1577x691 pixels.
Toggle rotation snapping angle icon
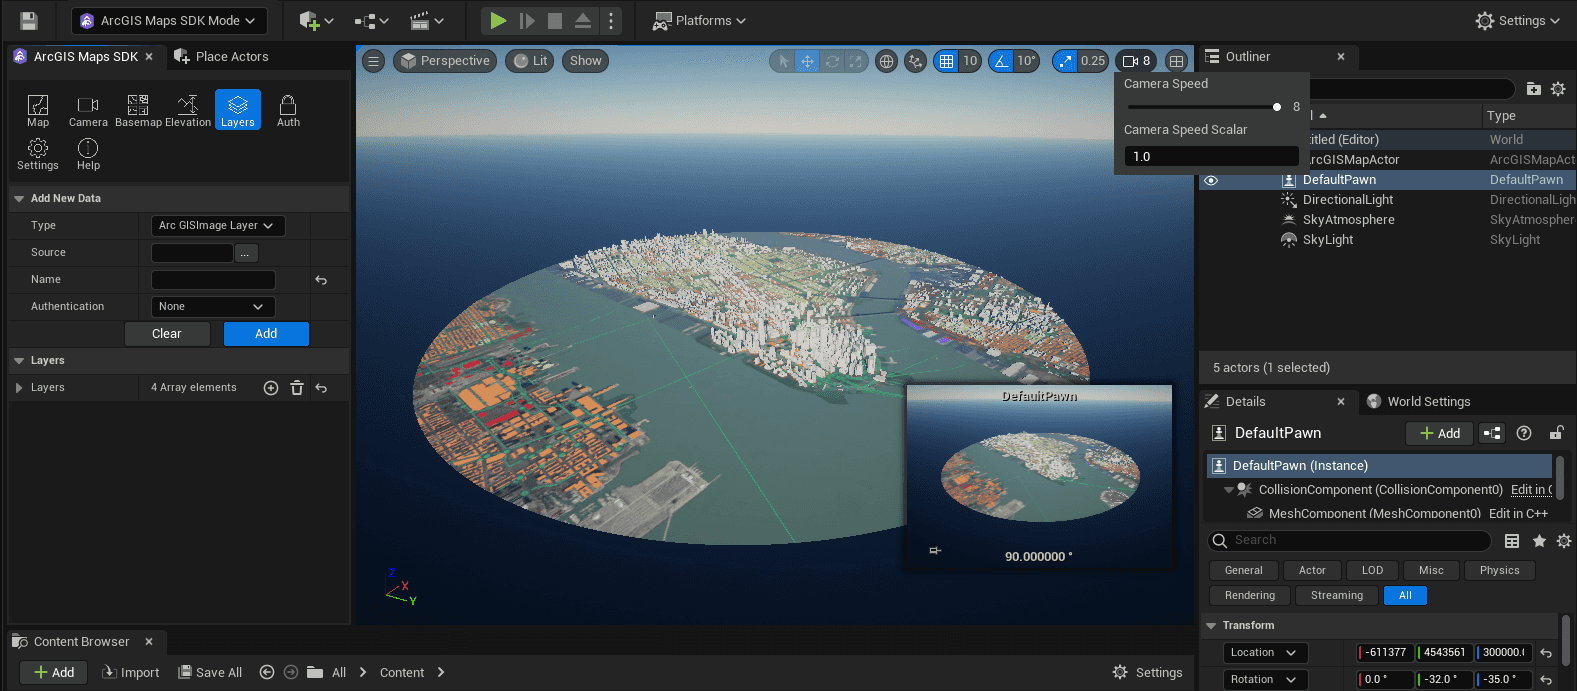coord(1001,61)
